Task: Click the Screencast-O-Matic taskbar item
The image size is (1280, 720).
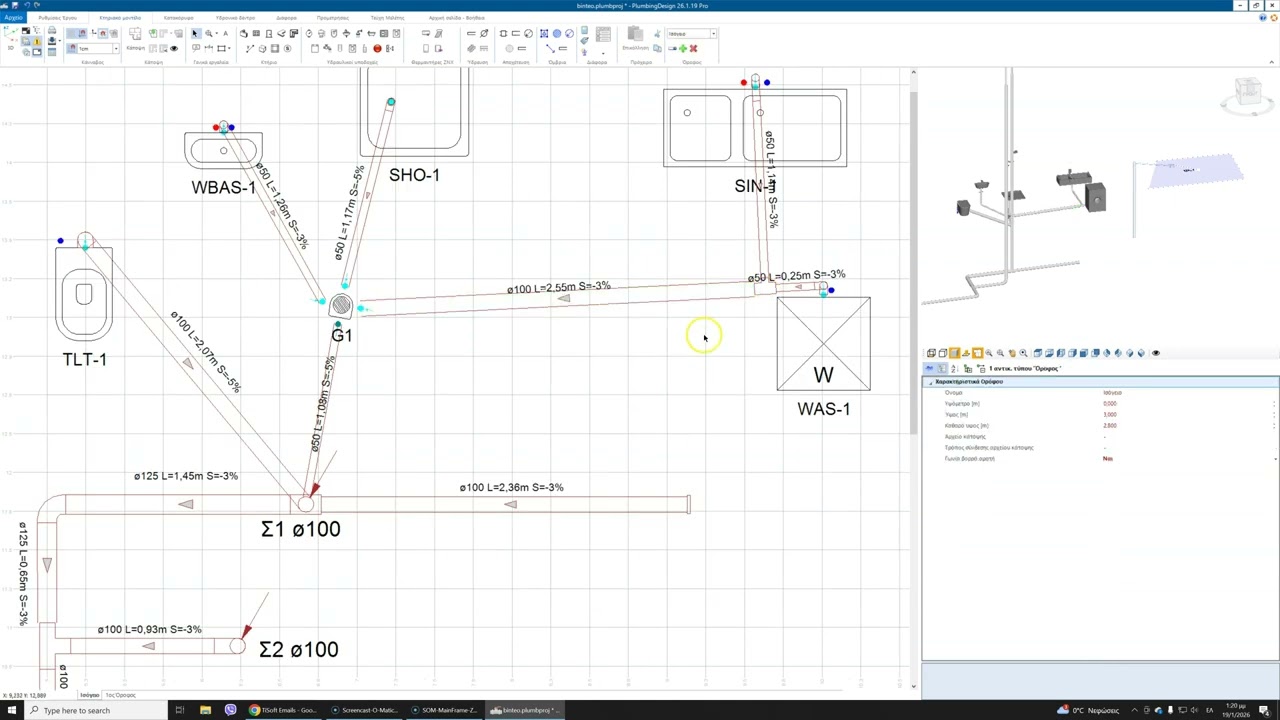Action: [365, 710]
